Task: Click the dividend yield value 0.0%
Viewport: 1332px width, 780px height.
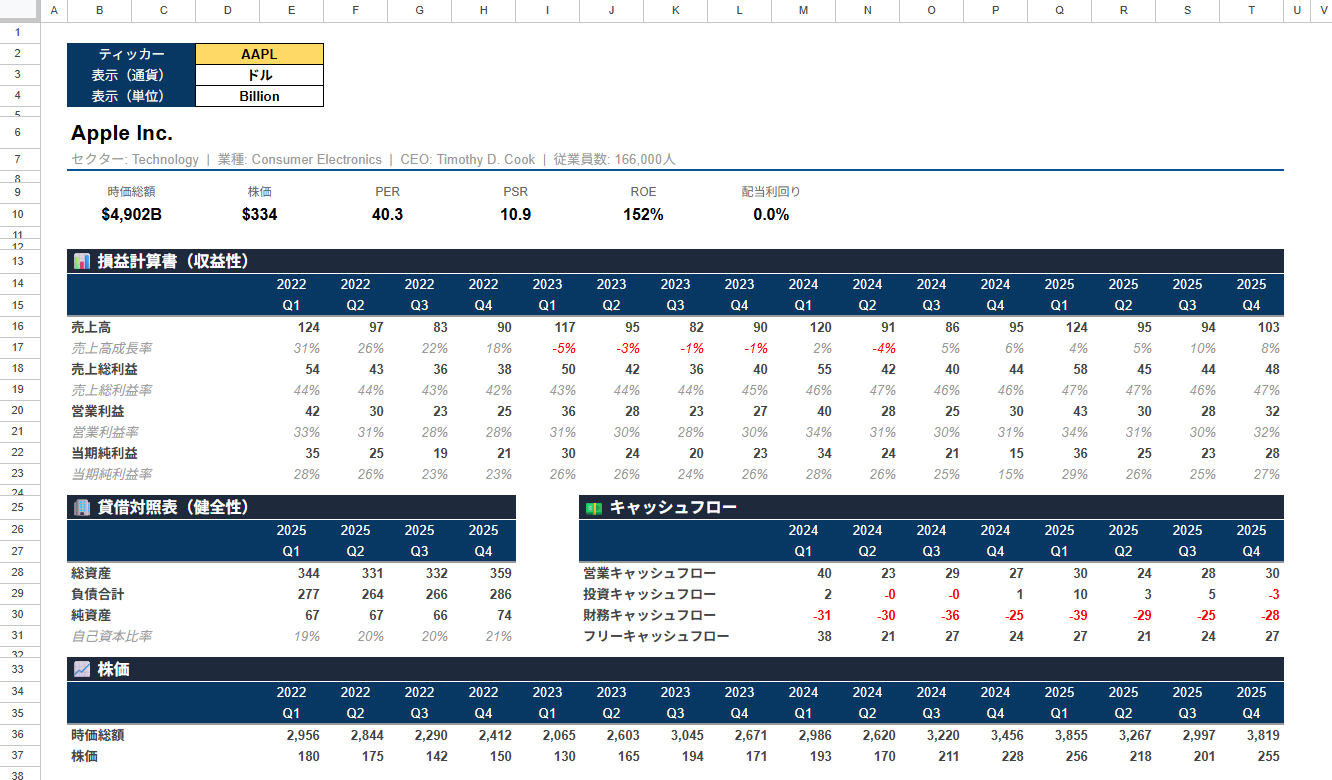Action: point(772,214)
